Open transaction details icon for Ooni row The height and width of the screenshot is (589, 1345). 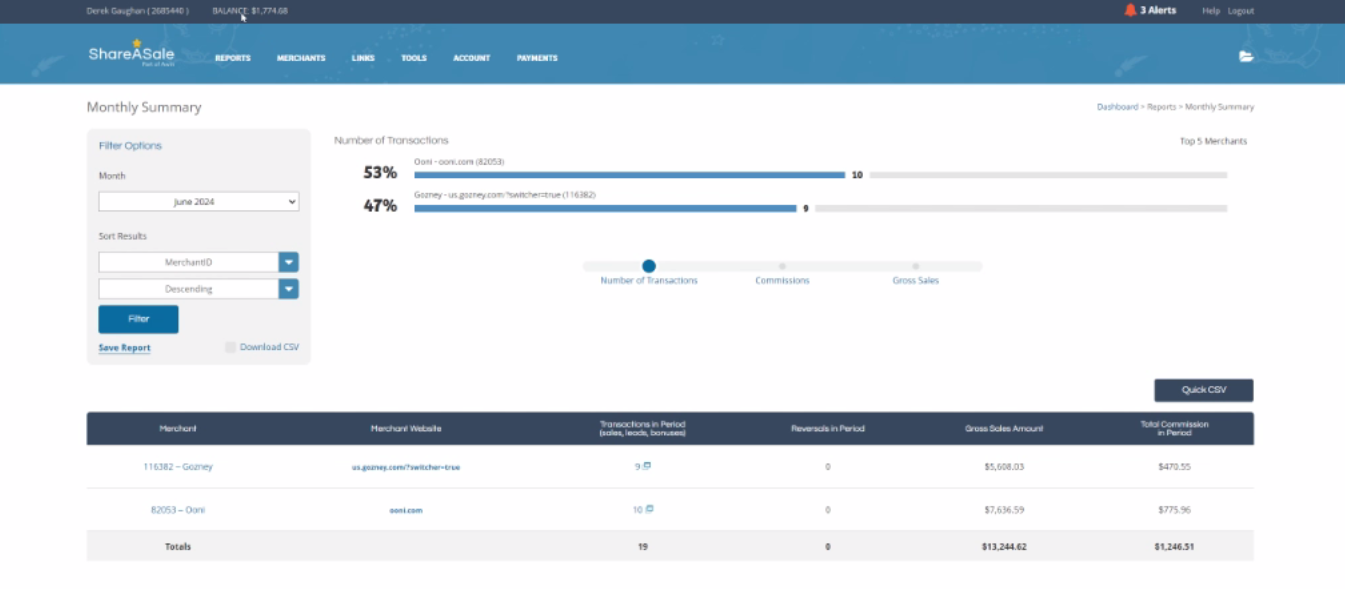point(649,509)
